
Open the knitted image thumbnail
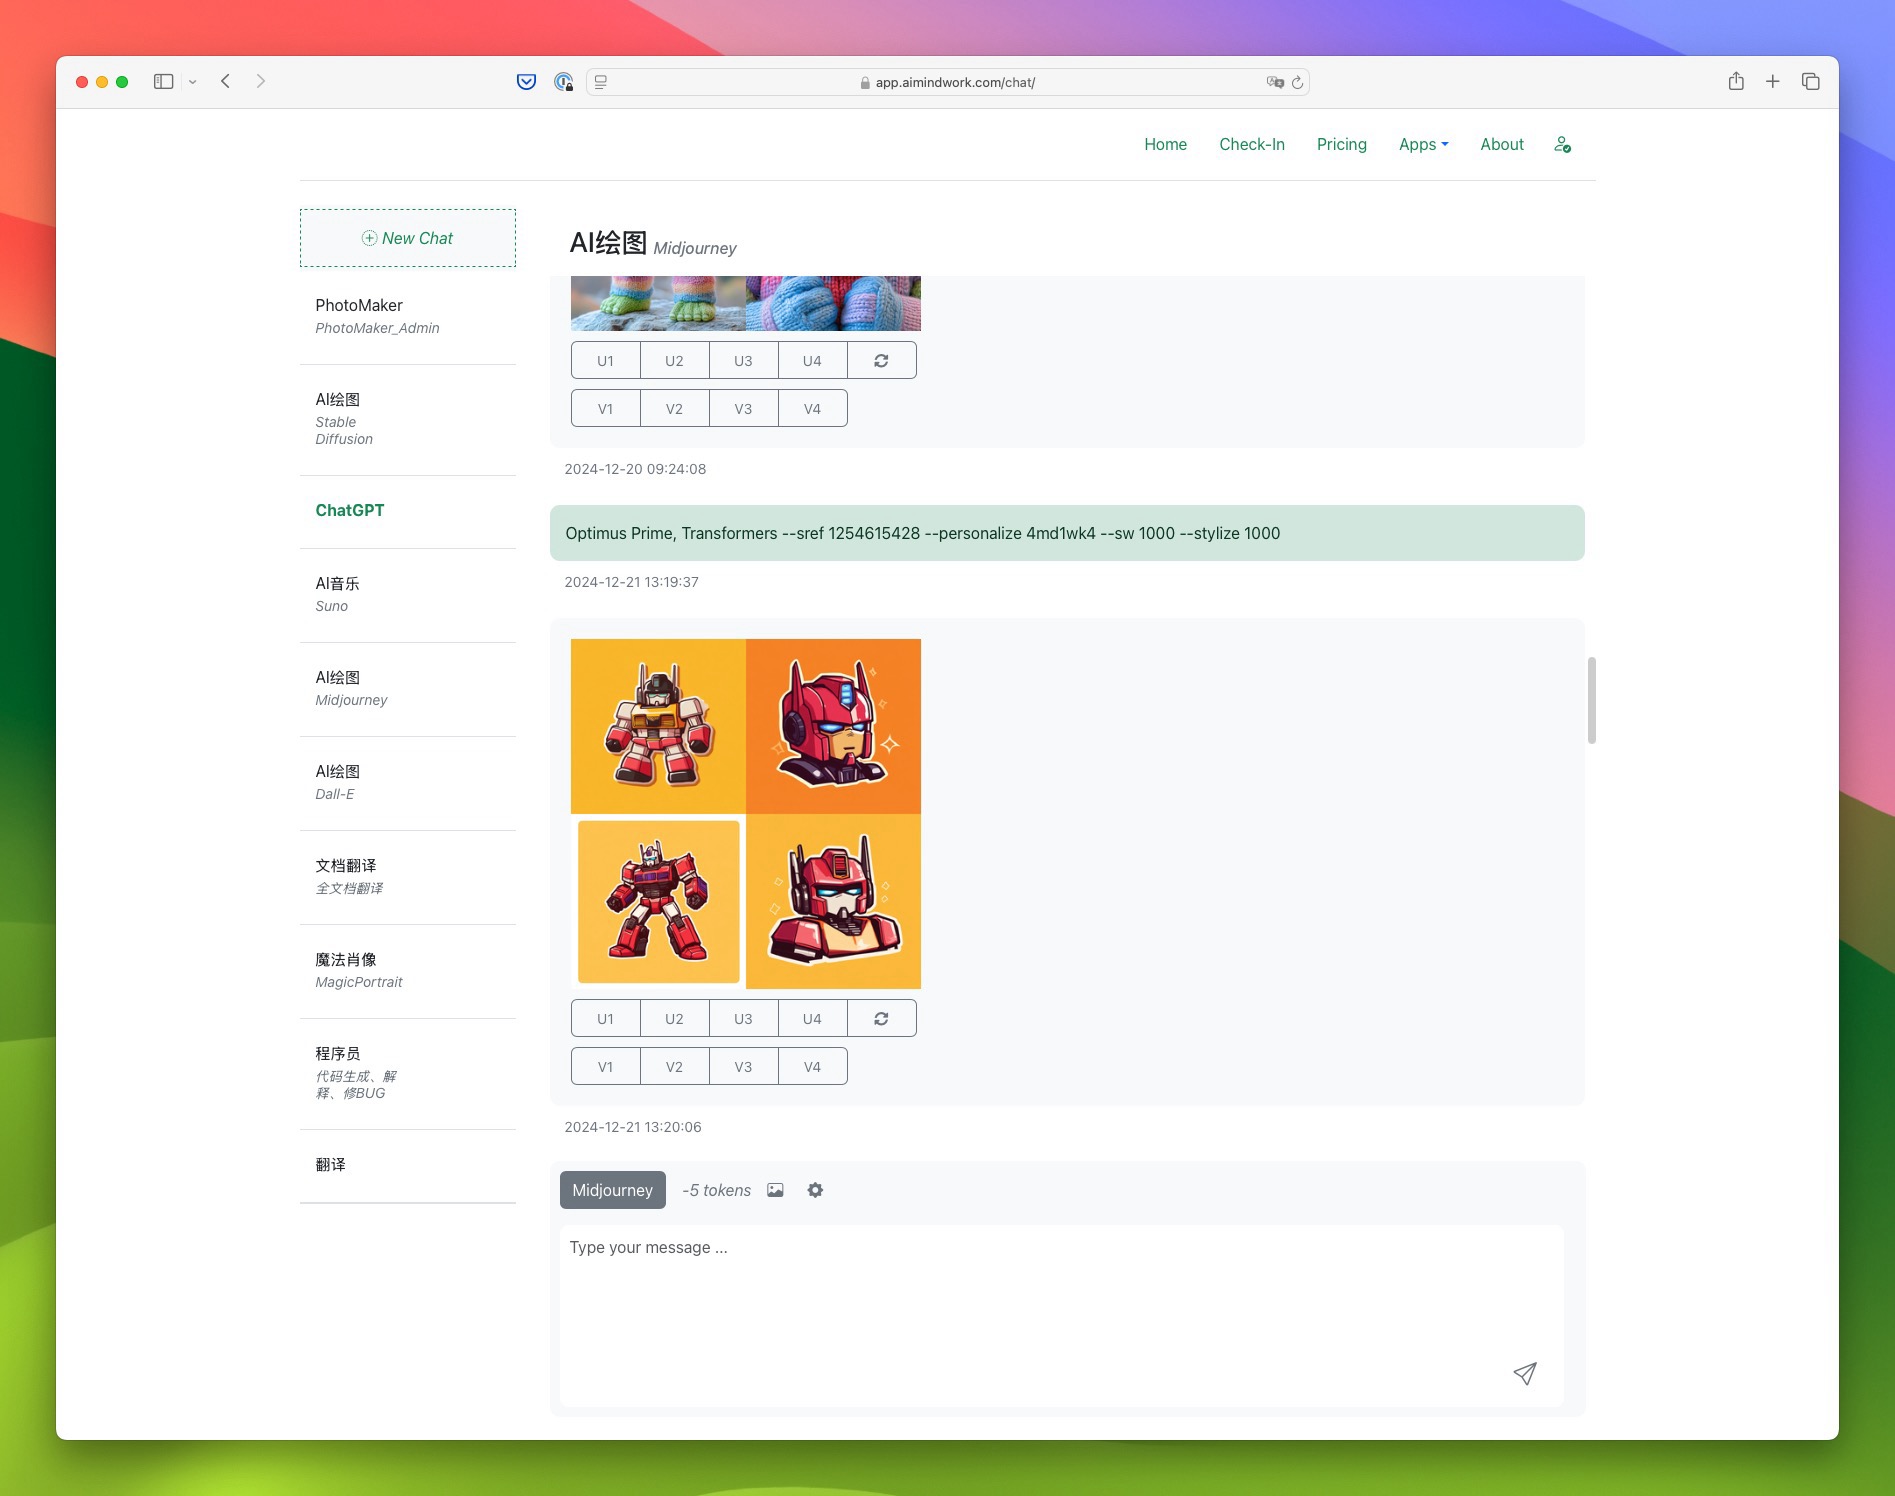pyautogui.click(x=746, y=303)
